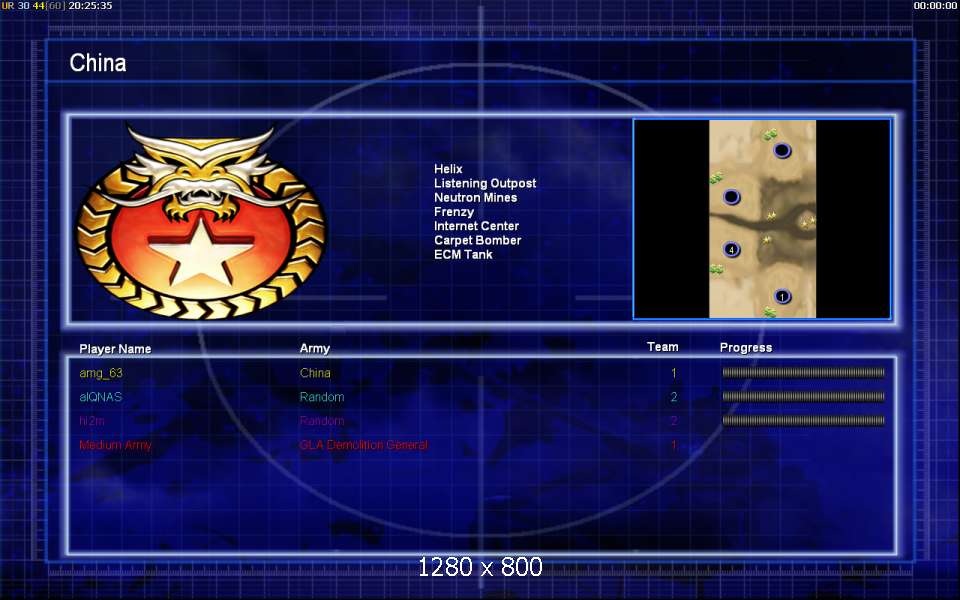Select the "Medium Army" AI player name
960x600 pixels.
[115, 445]
